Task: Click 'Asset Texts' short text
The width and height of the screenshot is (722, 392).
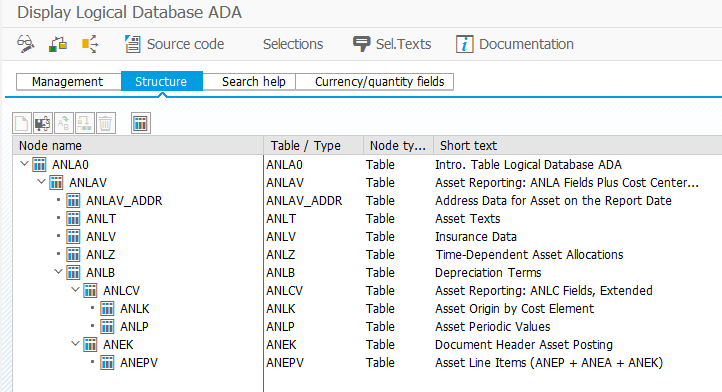Action: [x=467, y=219]
